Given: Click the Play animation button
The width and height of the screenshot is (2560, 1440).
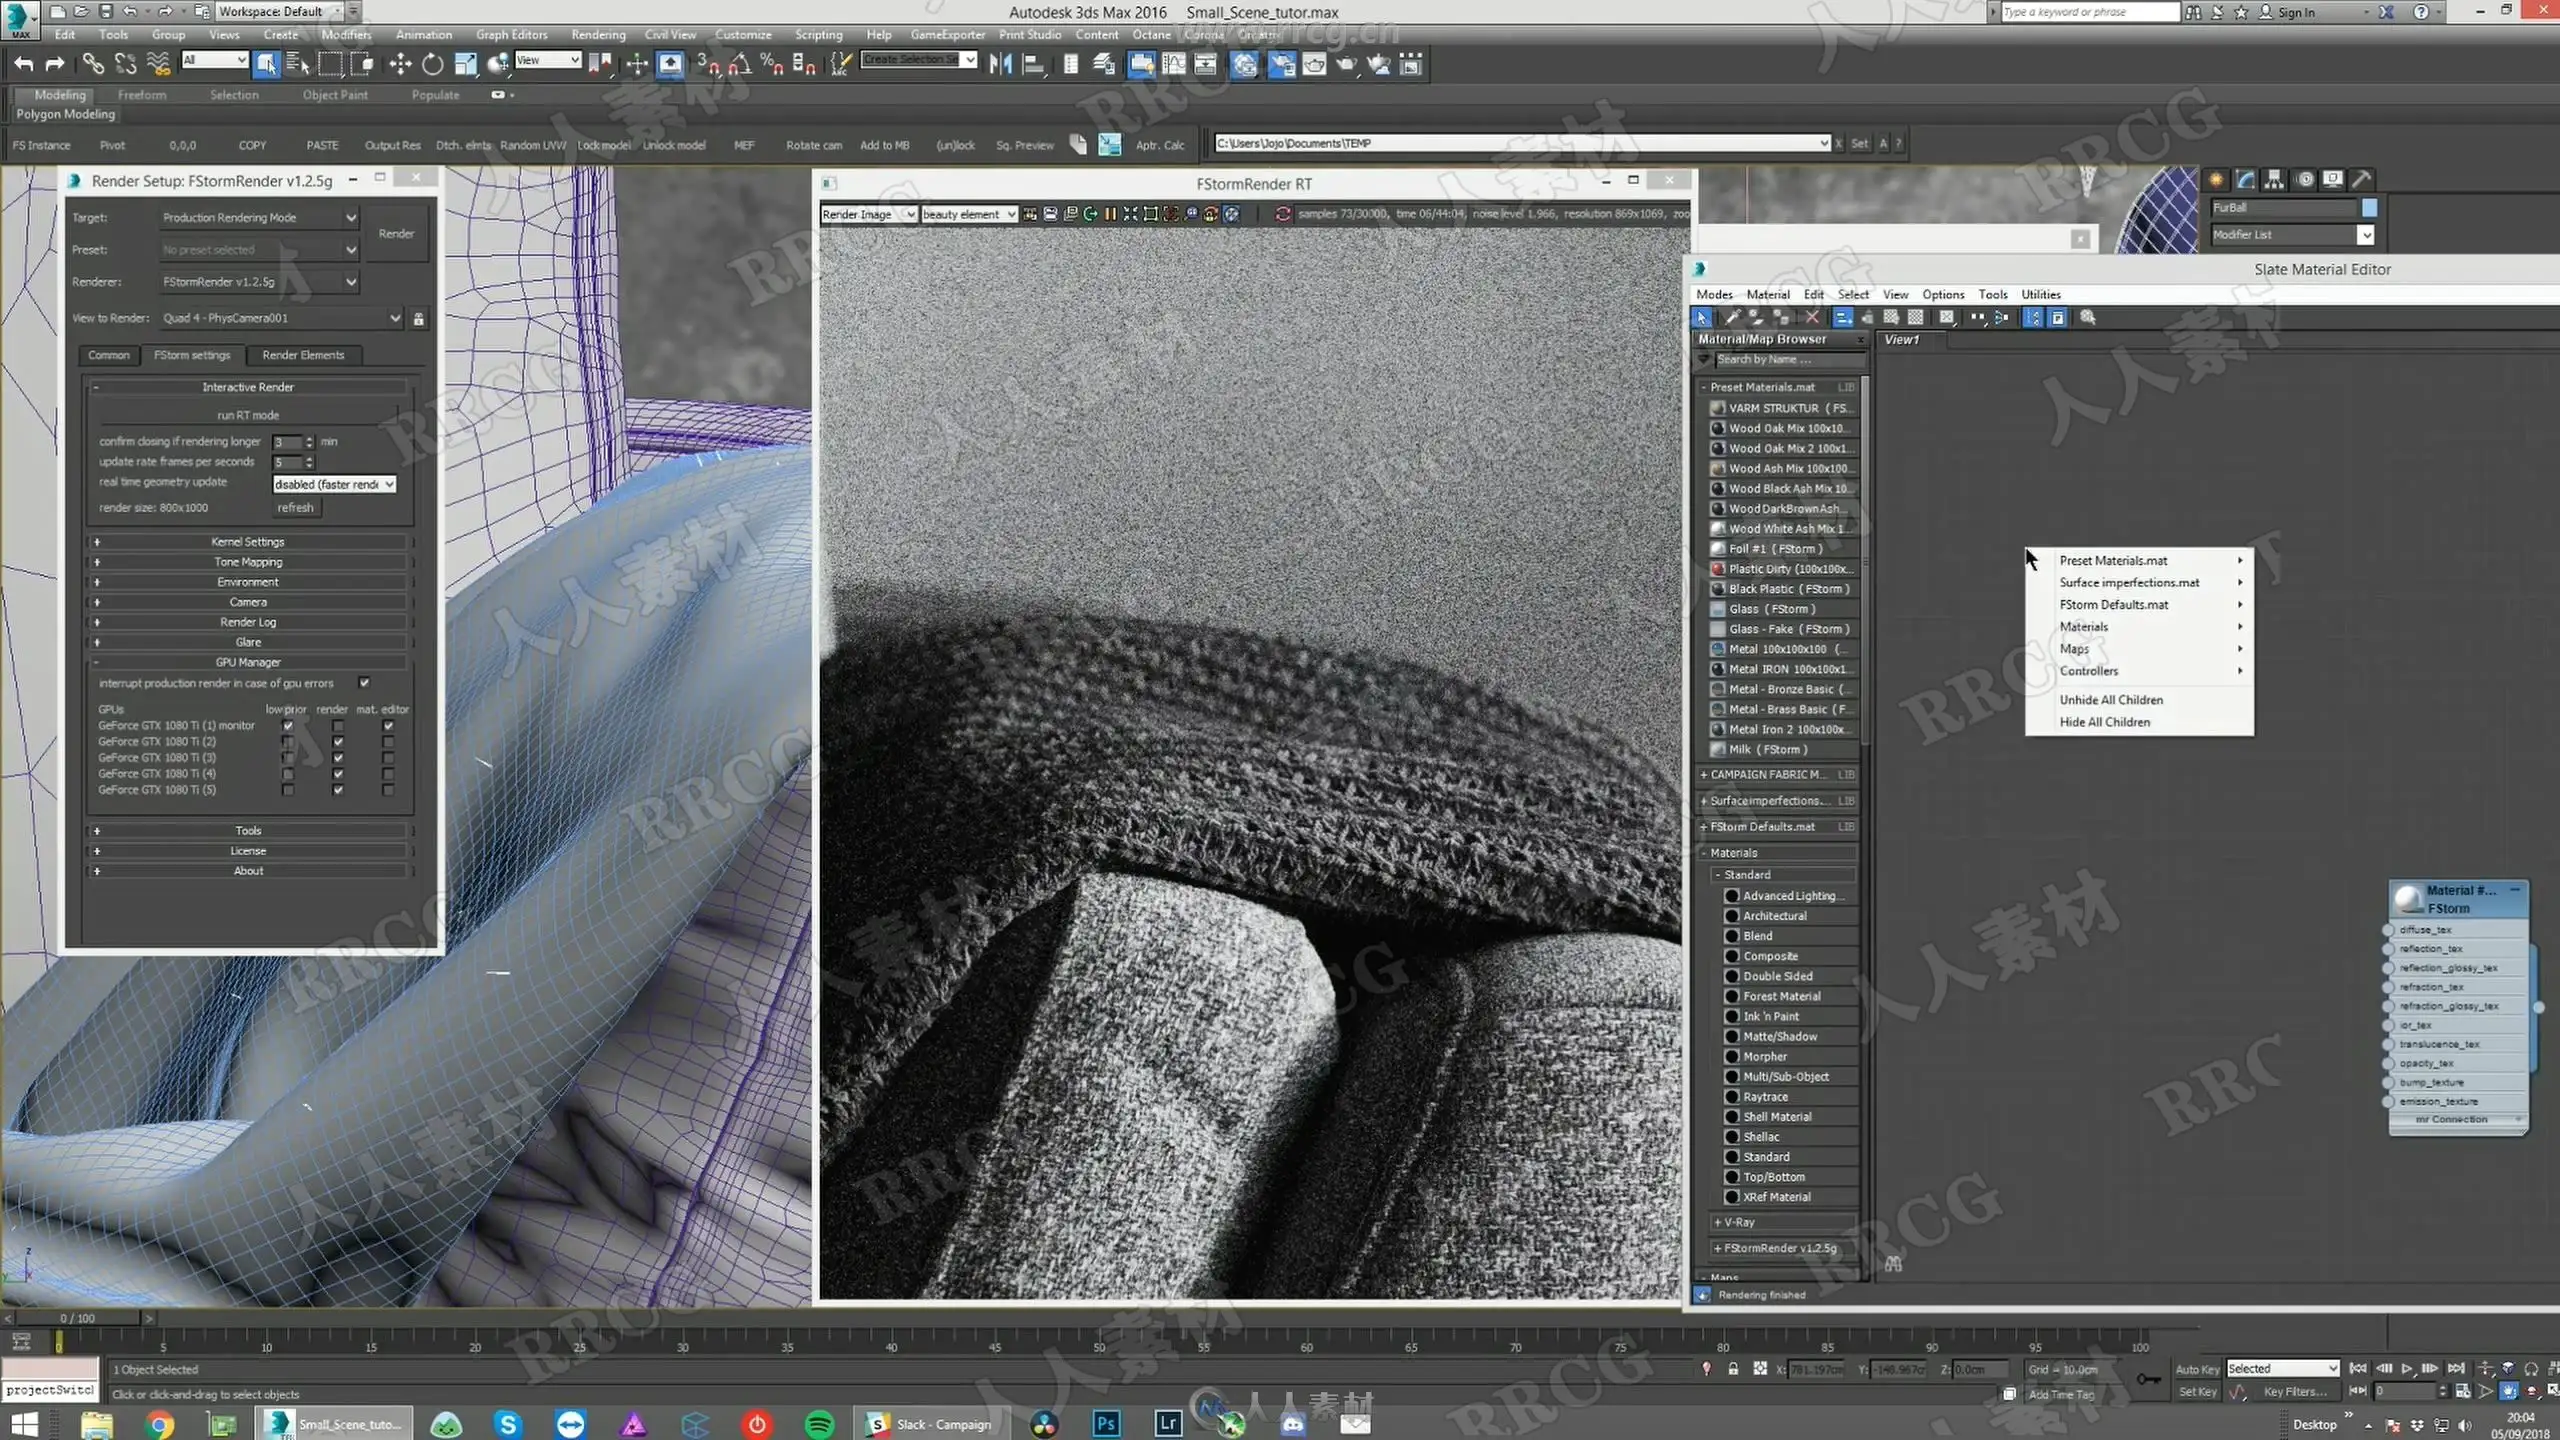Looking at the screenshot, I should click(x=2407, y=1368).
